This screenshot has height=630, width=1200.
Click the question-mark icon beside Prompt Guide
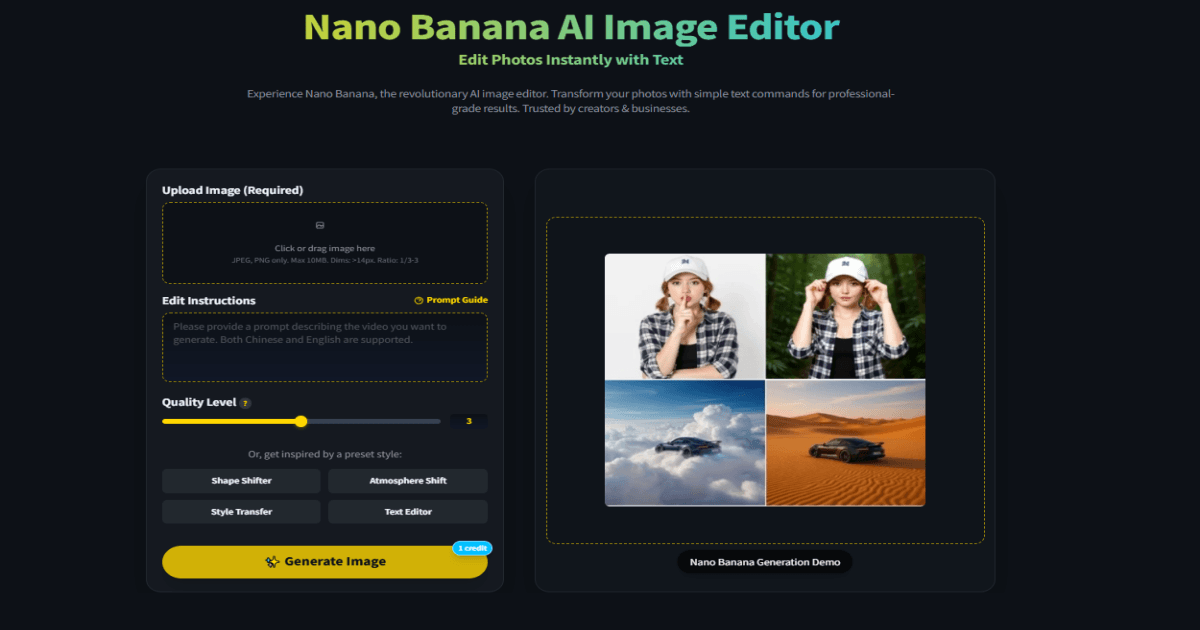[x=418, y=300]
